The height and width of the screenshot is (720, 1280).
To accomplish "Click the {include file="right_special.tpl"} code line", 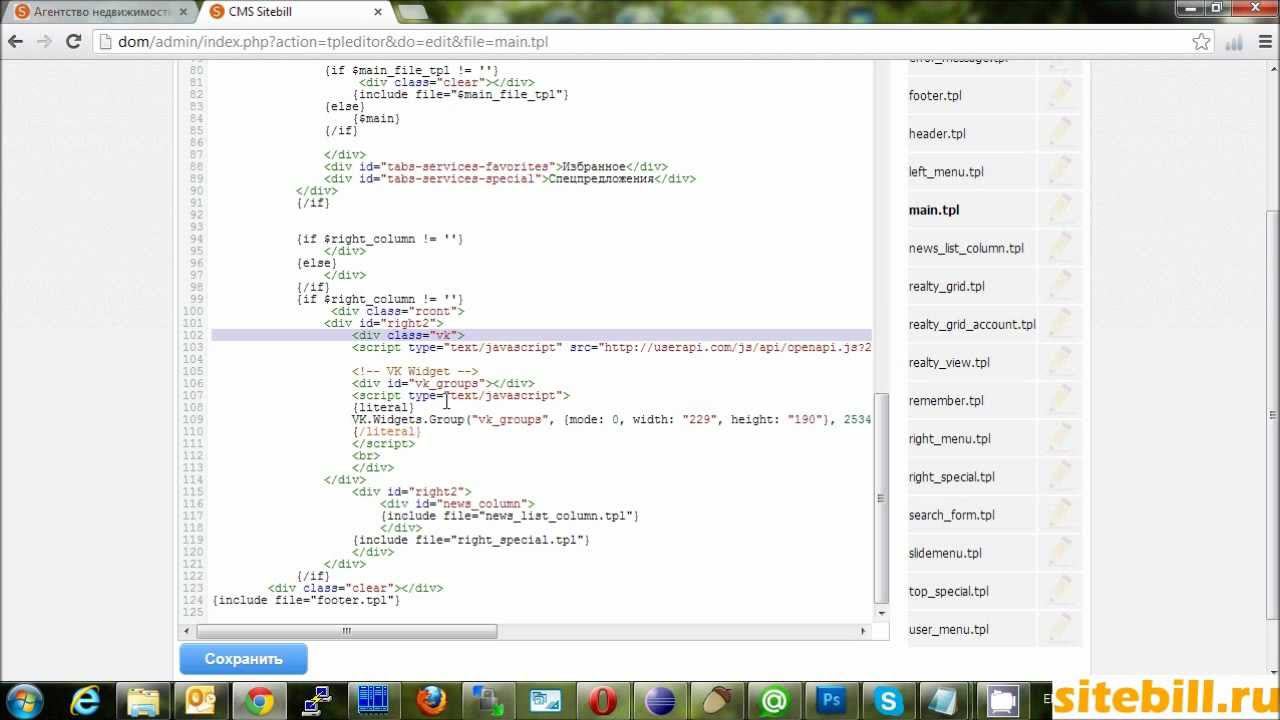I will (471, 540).
